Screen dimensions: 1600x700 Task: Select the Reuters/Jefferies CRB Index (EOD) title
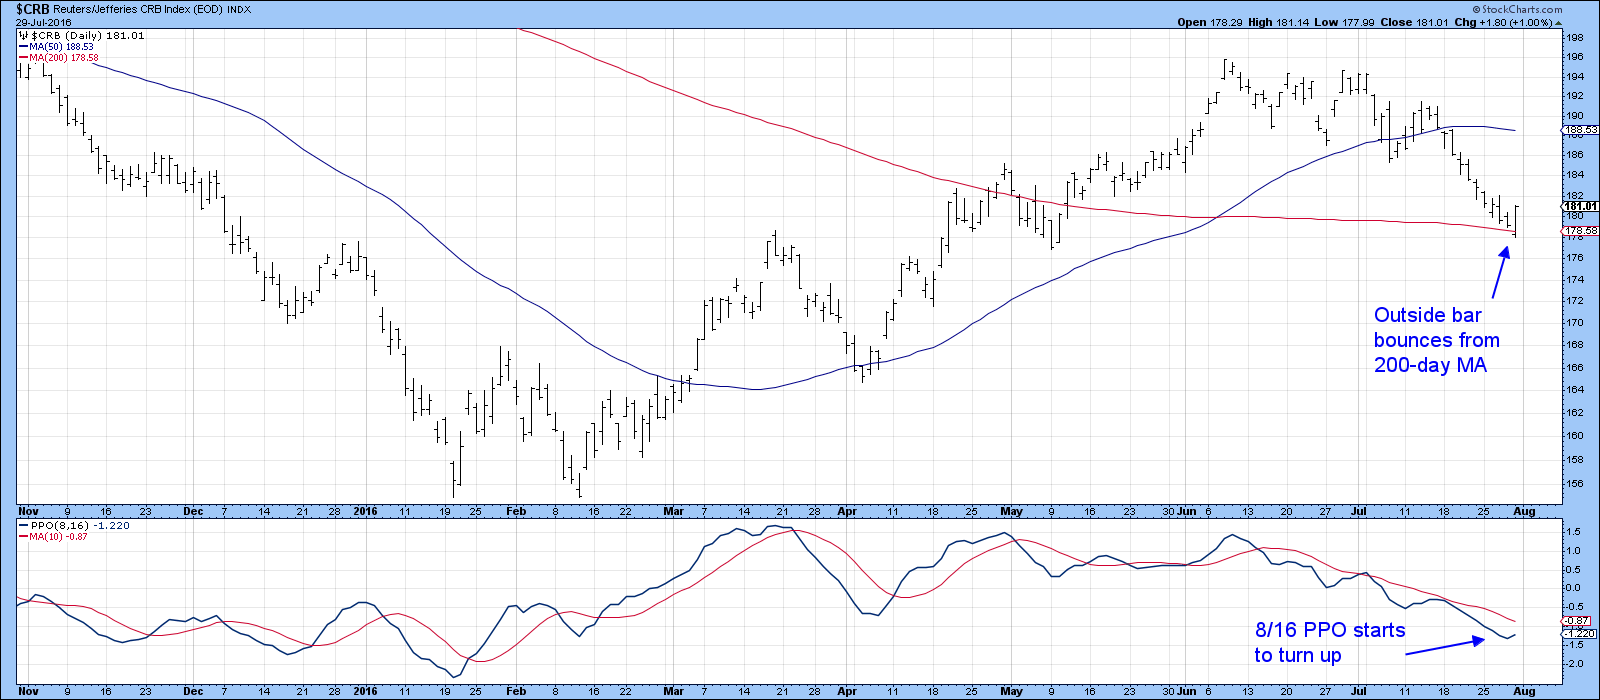(x=138, y=10)
